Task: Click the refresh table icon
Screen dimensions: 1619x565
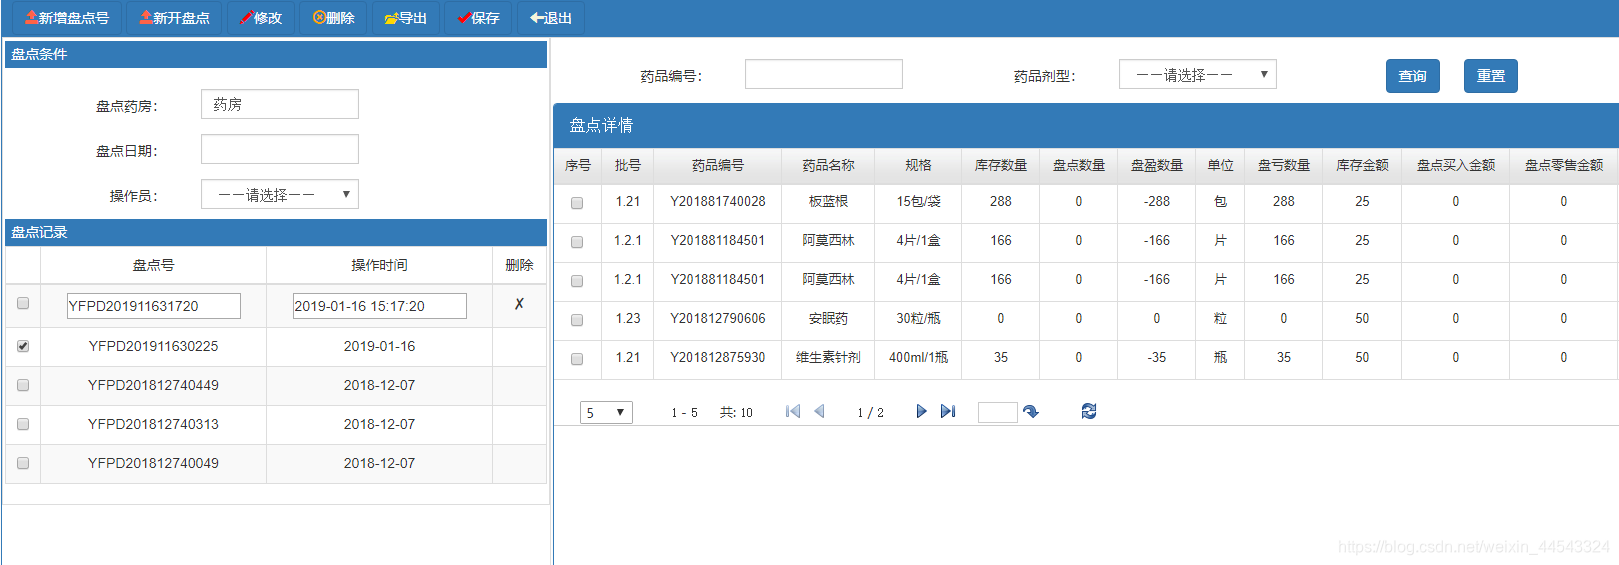Action: [x=1089, y=411]
